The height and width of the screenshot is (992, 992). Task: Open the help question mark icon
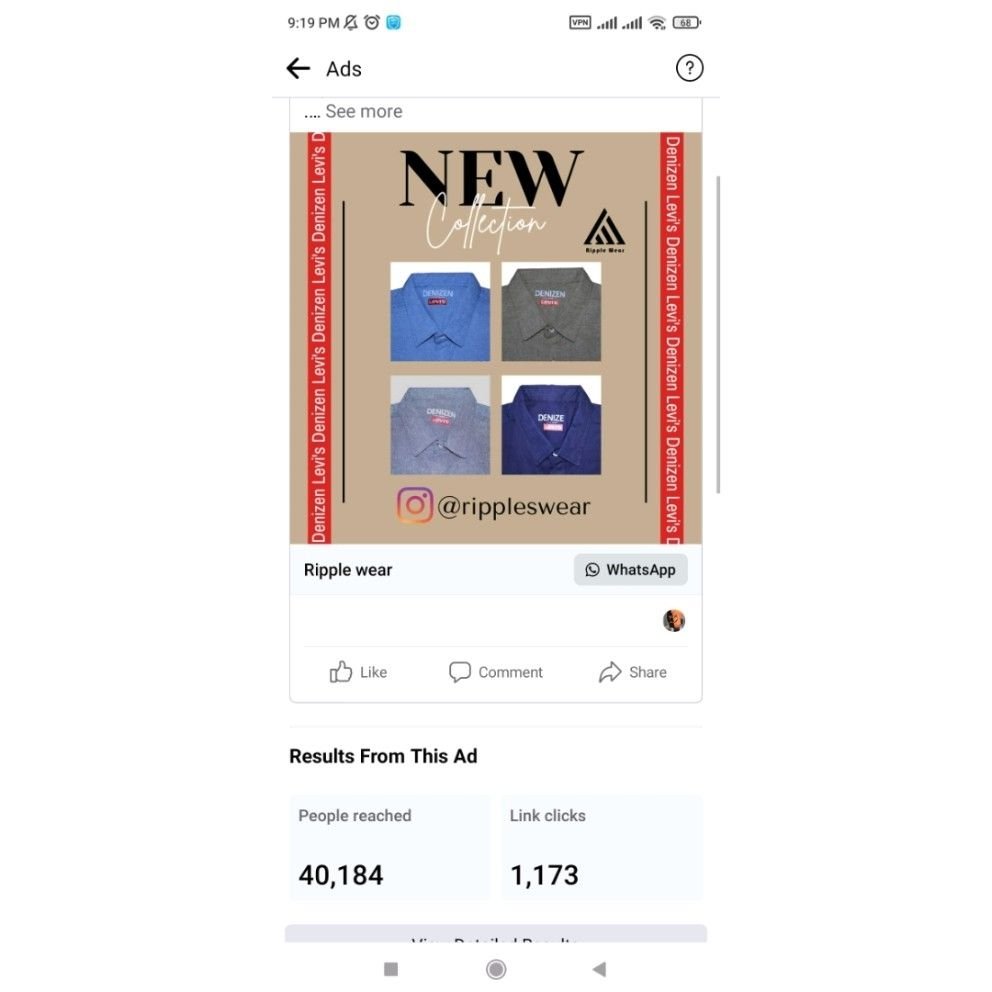tap(689, 68)
